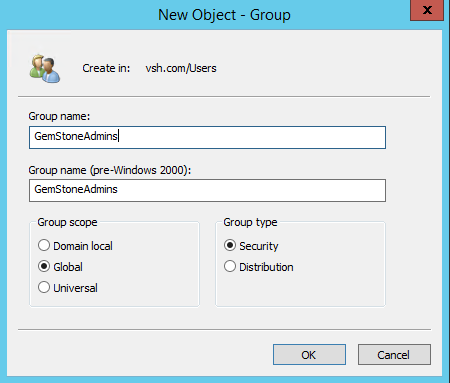
Task: Click the Group name (pre-Windows 2000) label
Action: (x=110, y=170)
